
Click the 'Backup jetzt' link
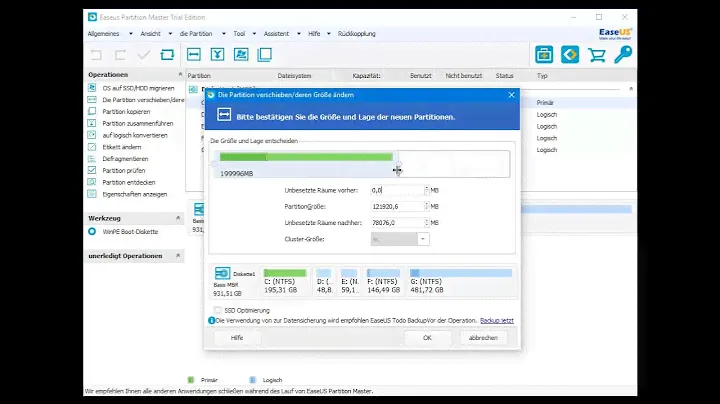tap(497, 320)
